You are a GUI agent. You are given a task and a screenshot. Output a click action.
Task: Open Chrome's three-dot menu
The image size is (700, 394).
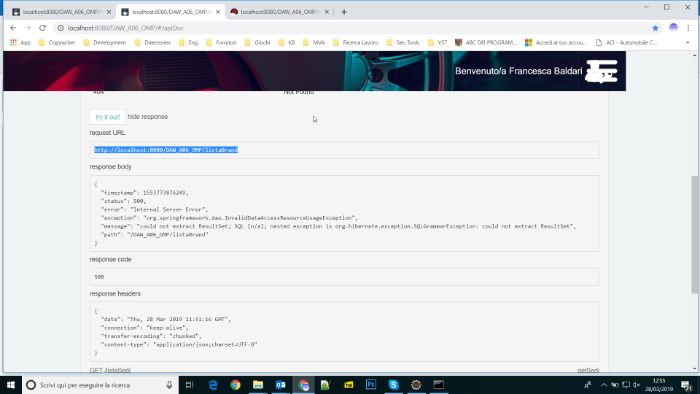click(x=688, y=28)
